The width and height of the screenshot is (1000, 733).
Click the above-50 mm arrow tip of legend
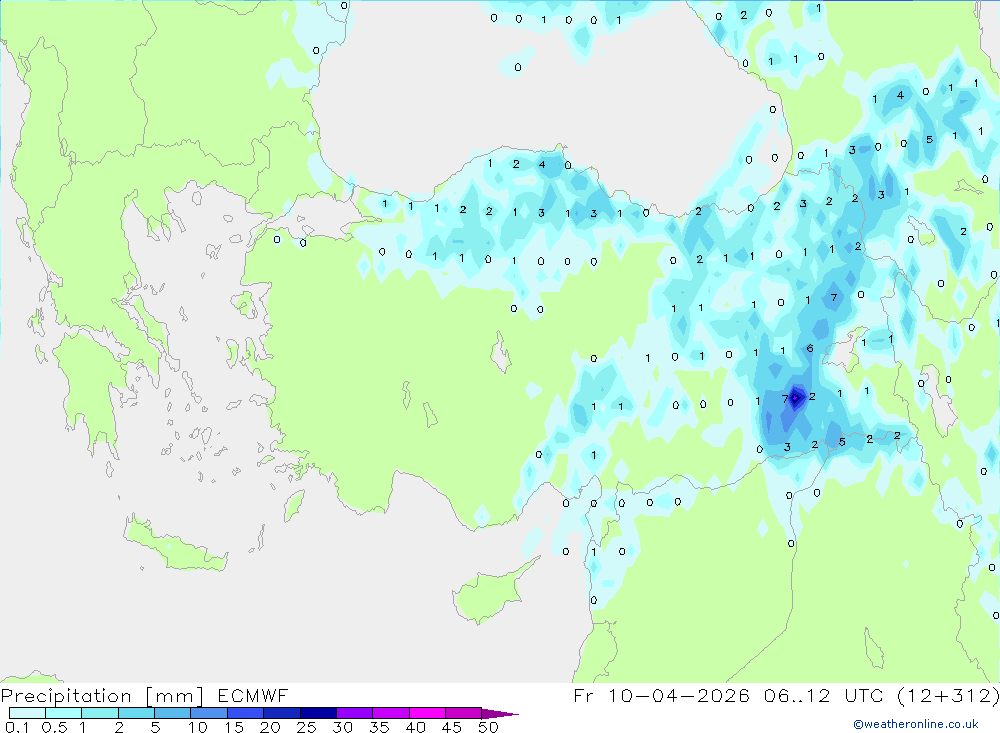500,713
